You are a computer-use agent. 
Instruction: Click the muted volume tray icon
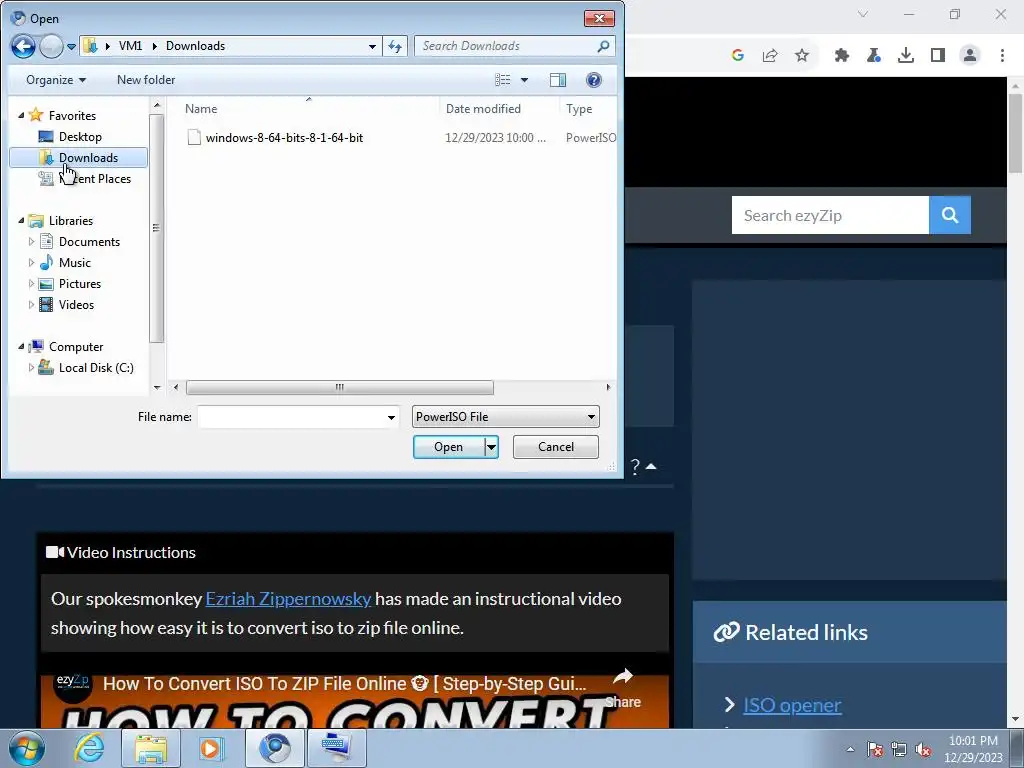(x=923, y=749)
